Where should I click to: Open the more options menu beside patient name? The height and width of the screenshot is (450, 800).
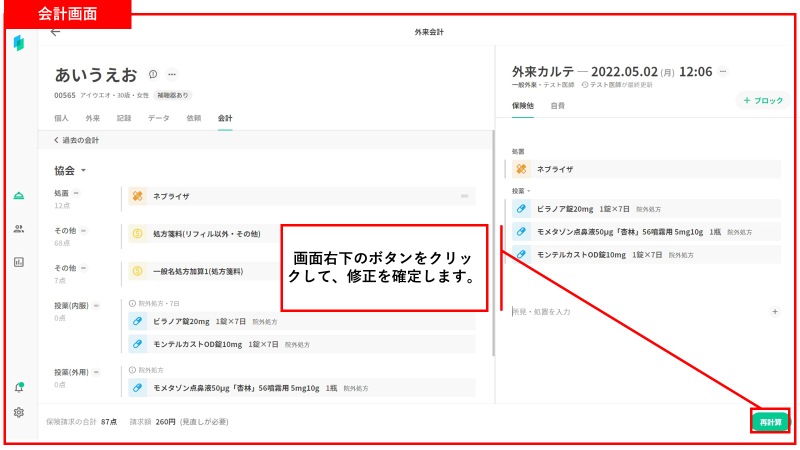click(x=172, y=74)
